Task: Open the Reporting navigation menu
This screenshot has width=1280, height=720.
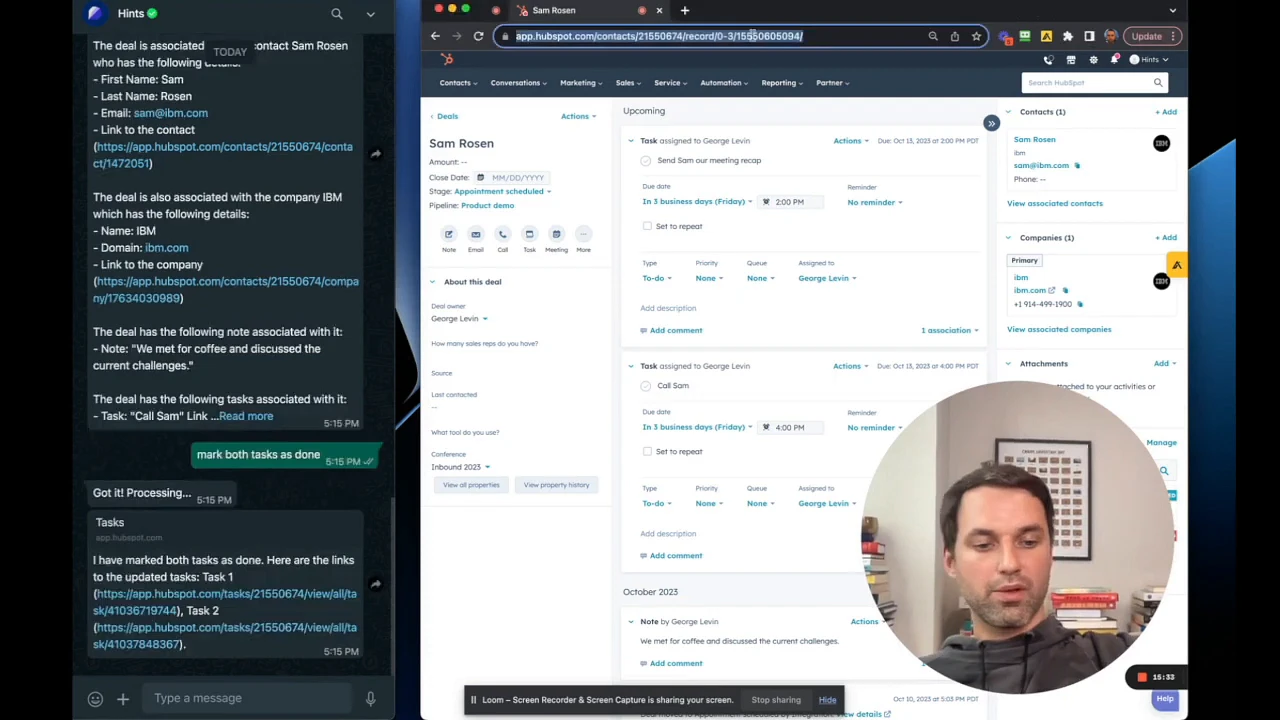Action: pos(781,83)
